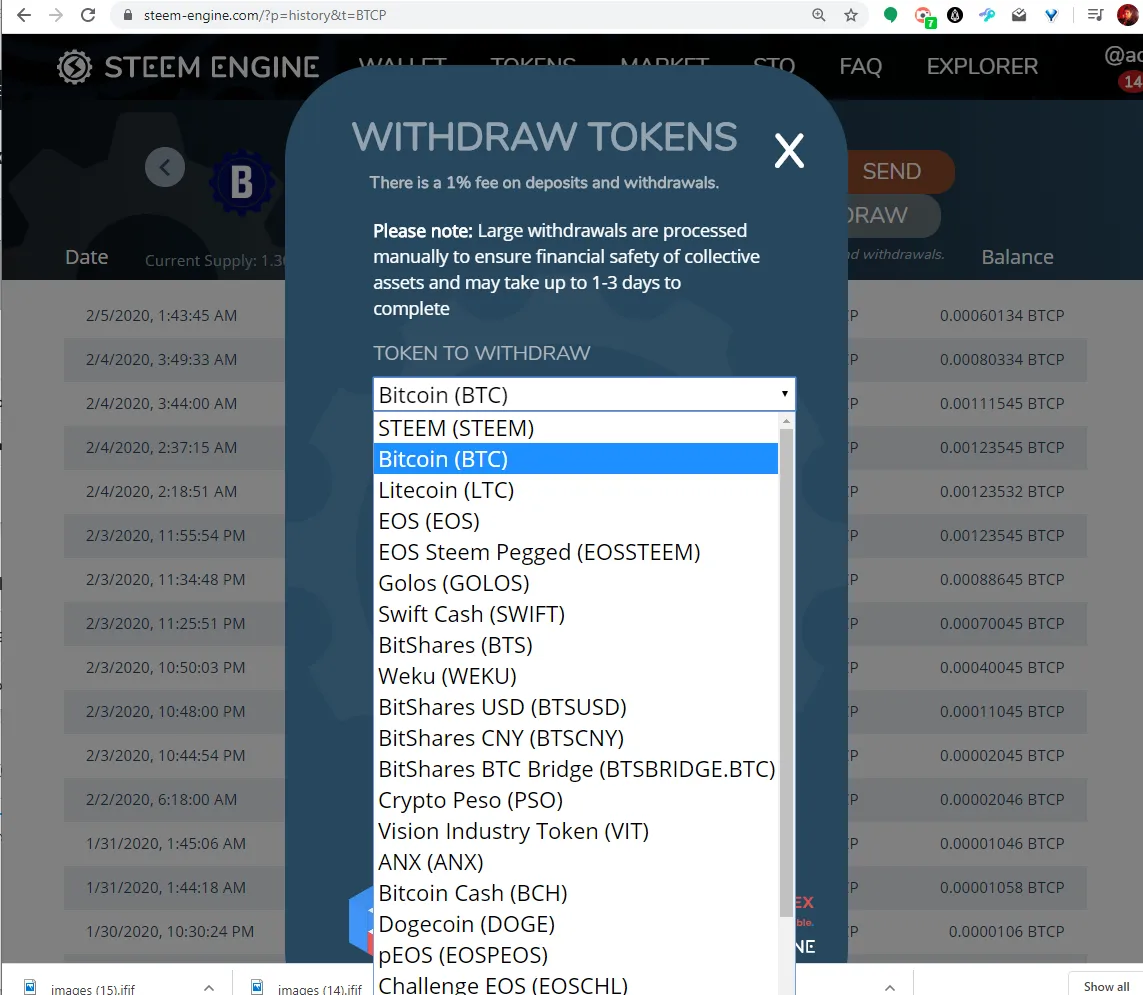The image size is (1143, 995).
Task: Pick EOS Steem Pegged (EOSSTEEM)
Action: 575,552
